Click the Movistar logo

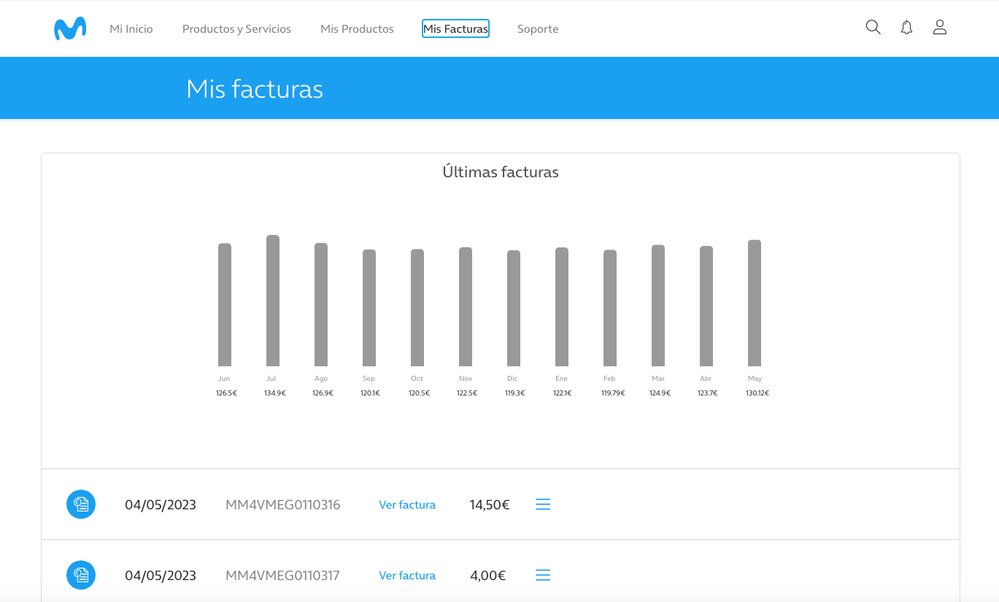(x=70, y=29)
